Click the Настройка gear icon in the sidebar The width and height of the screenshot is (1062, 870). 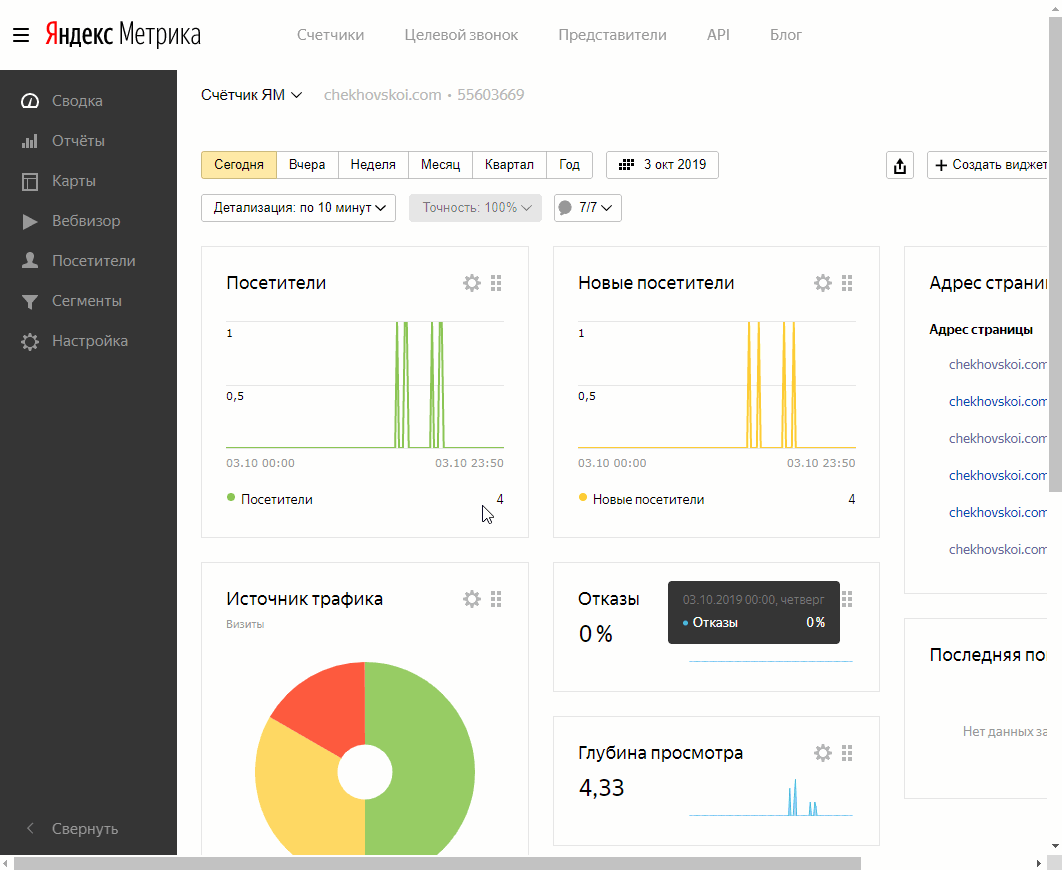point(30,341)
